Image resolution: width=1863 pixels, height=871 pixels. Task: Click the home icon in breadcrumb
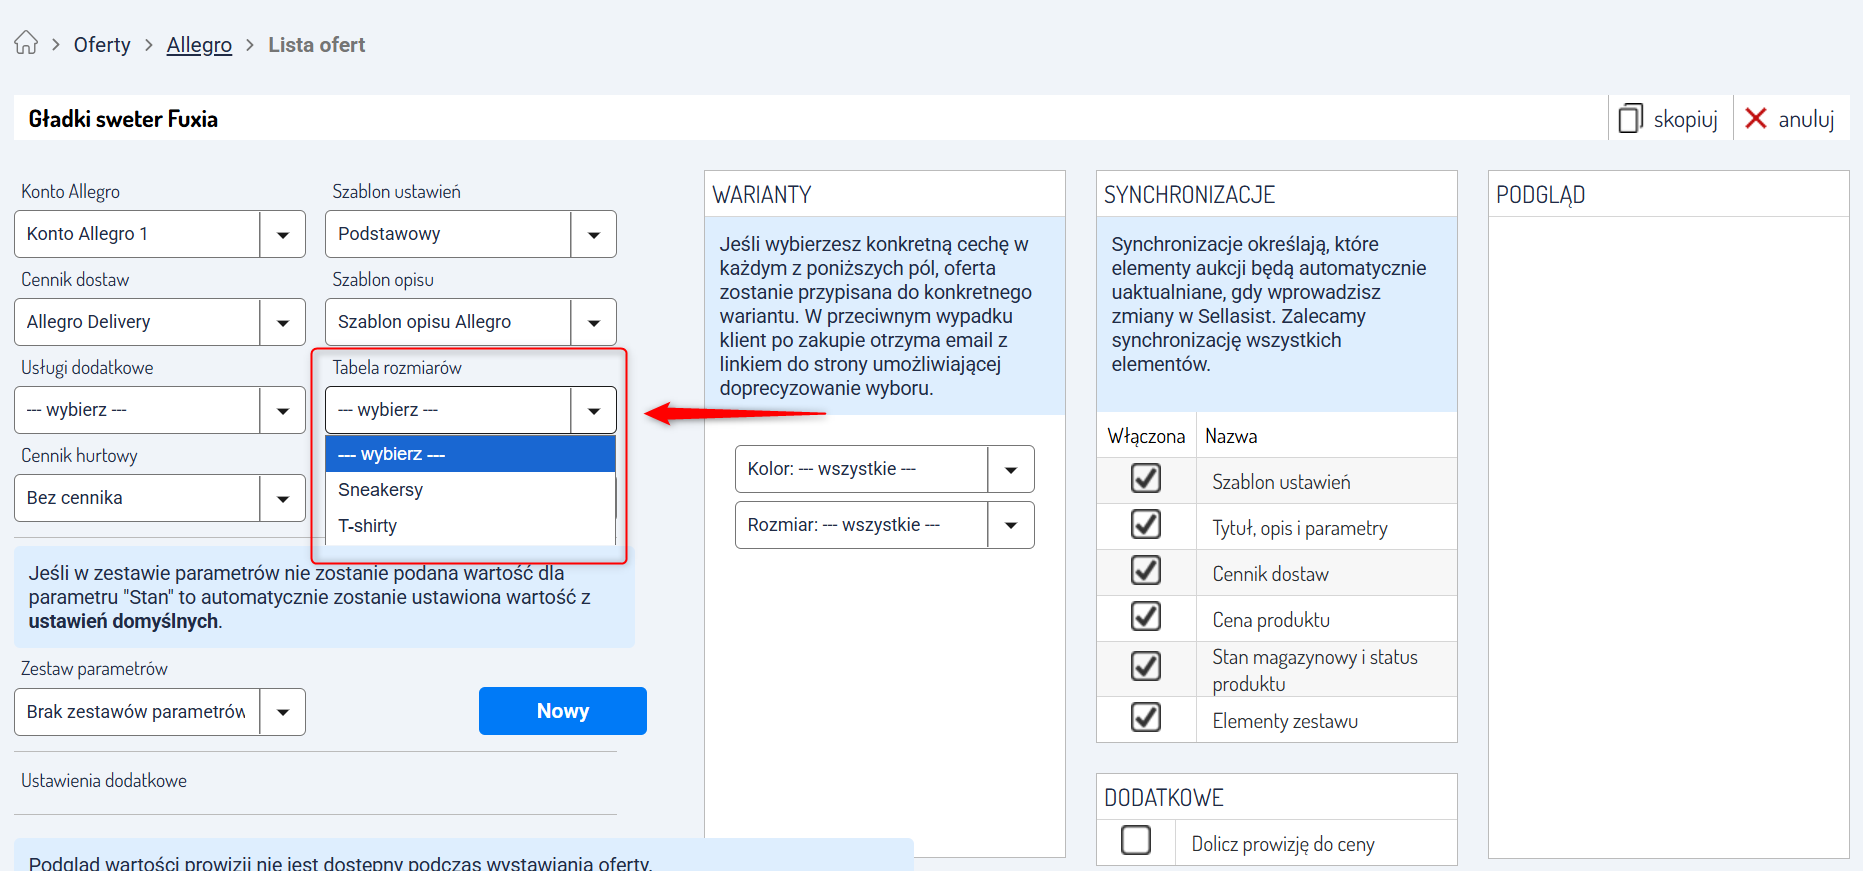point(26,43)
